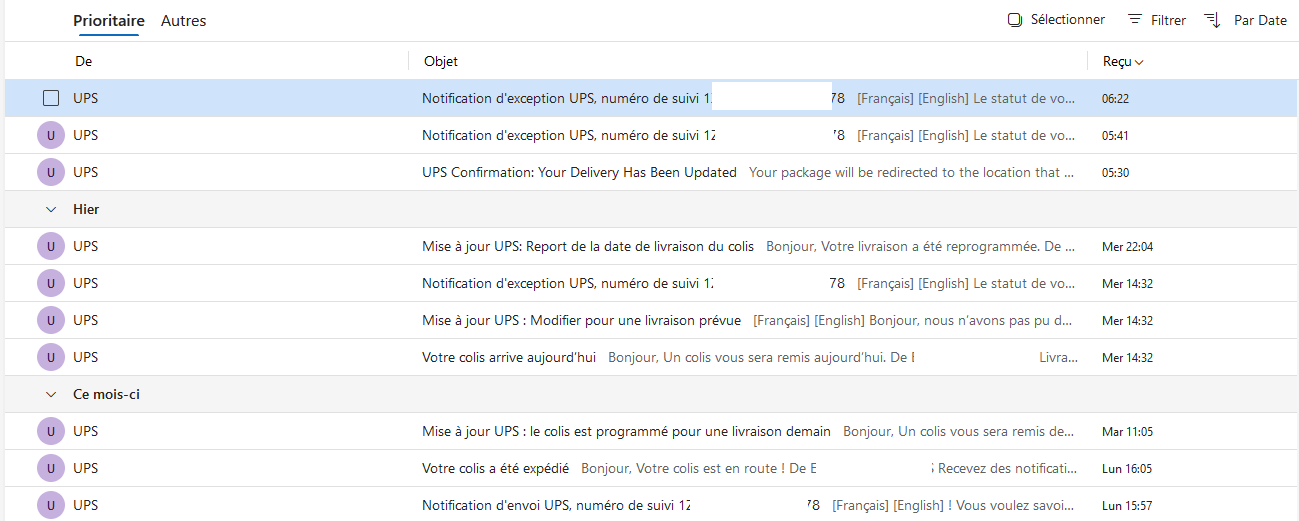The height and width of the screenshot is (521, 1299).
Task: Click UPS avatar for the 05:30 email
Action: pos(51,172)
